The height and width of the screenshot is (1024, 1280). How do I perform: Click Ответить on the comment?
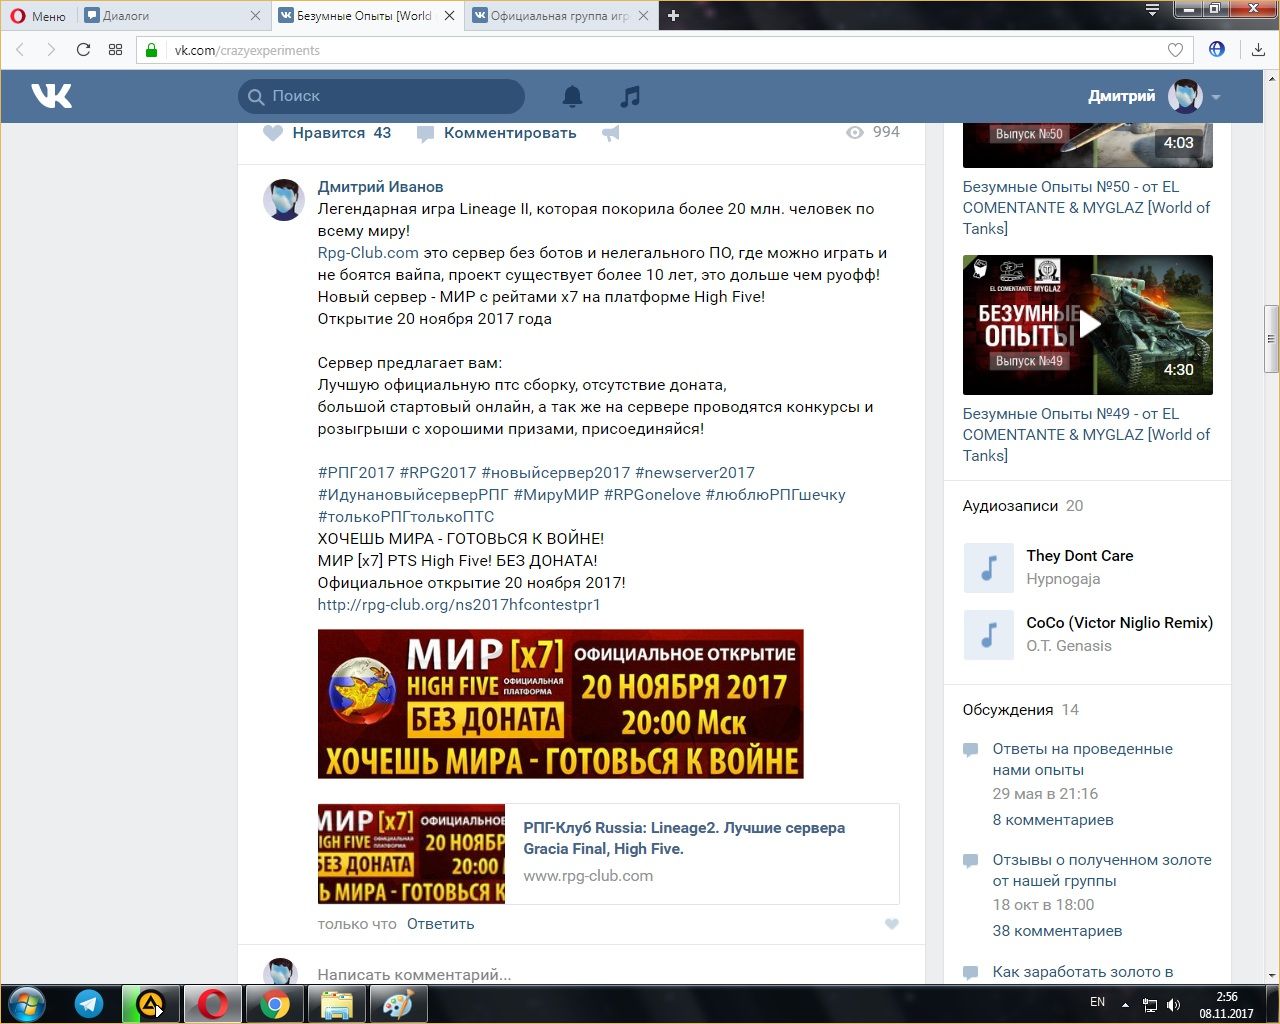point(440,924)
